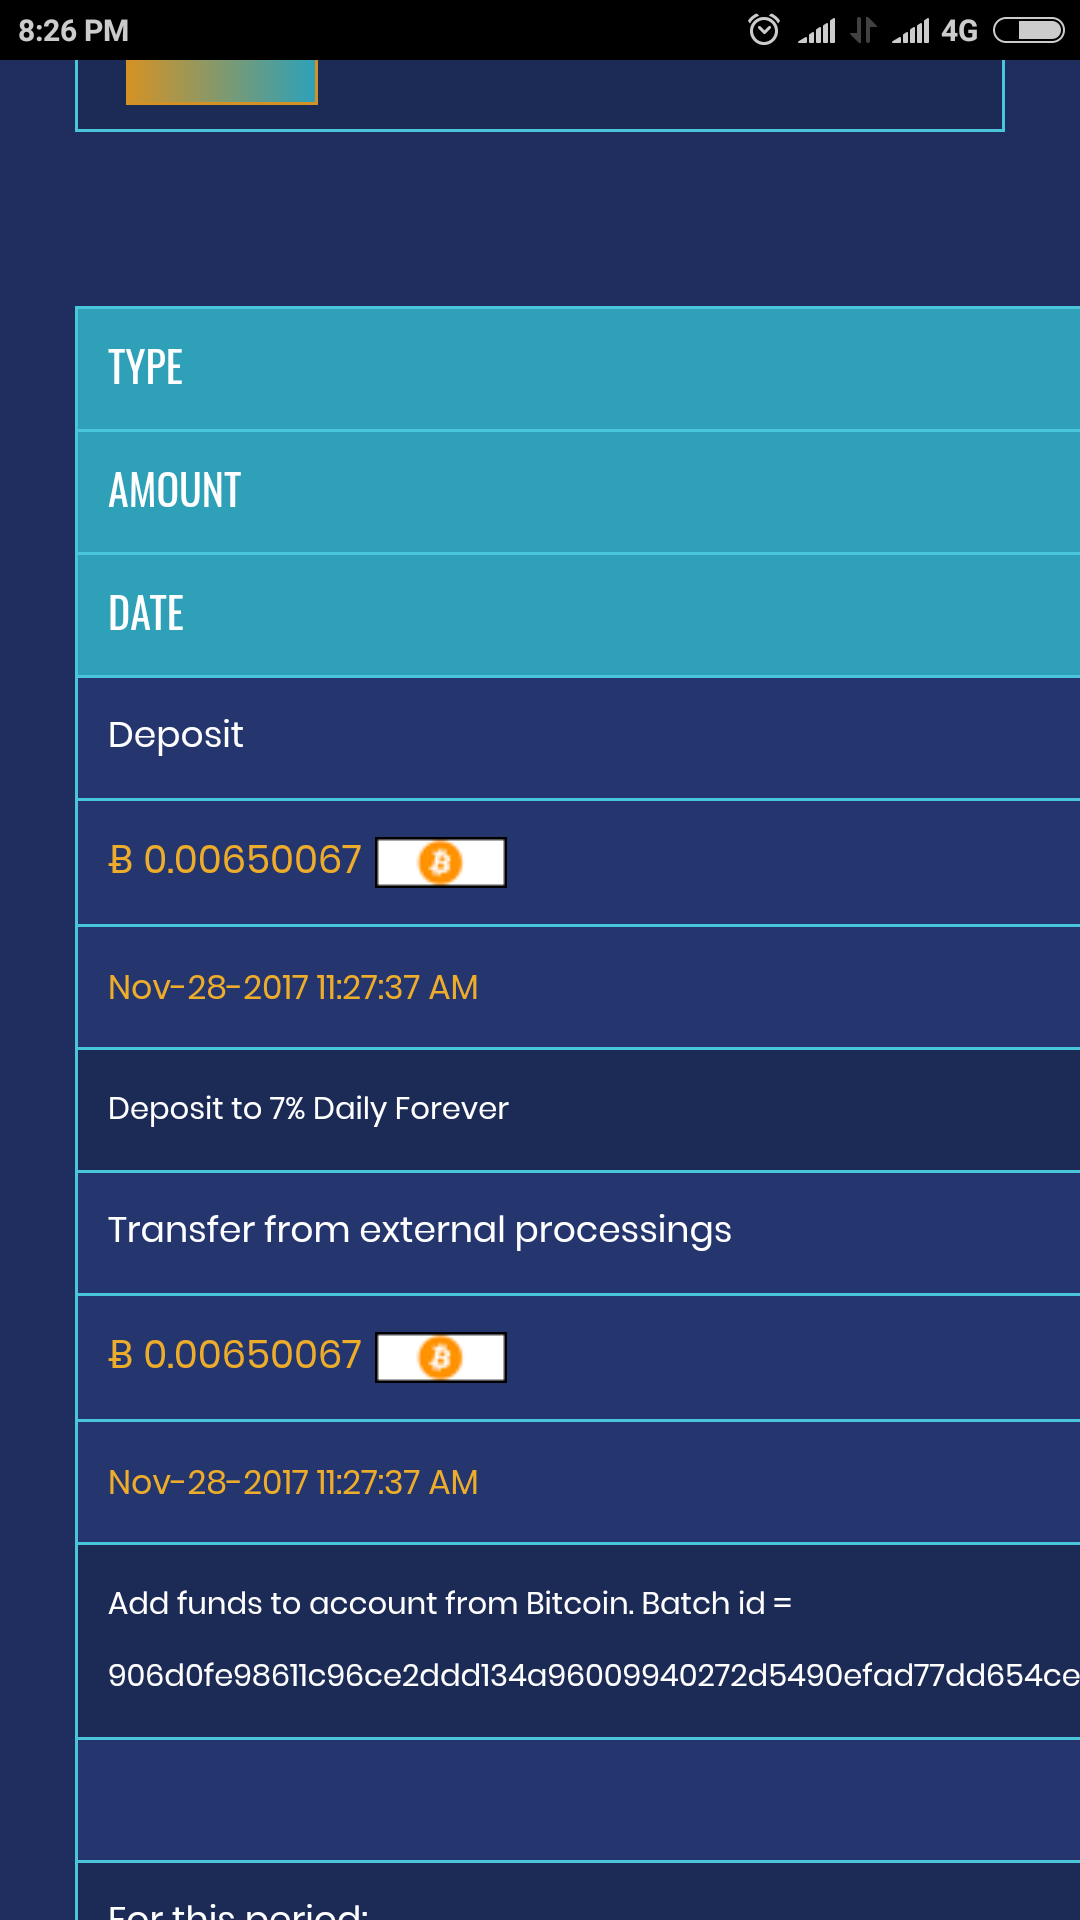Tap the first signal strength icon
Screen dimensions: 1080x1920
(817, 32)
